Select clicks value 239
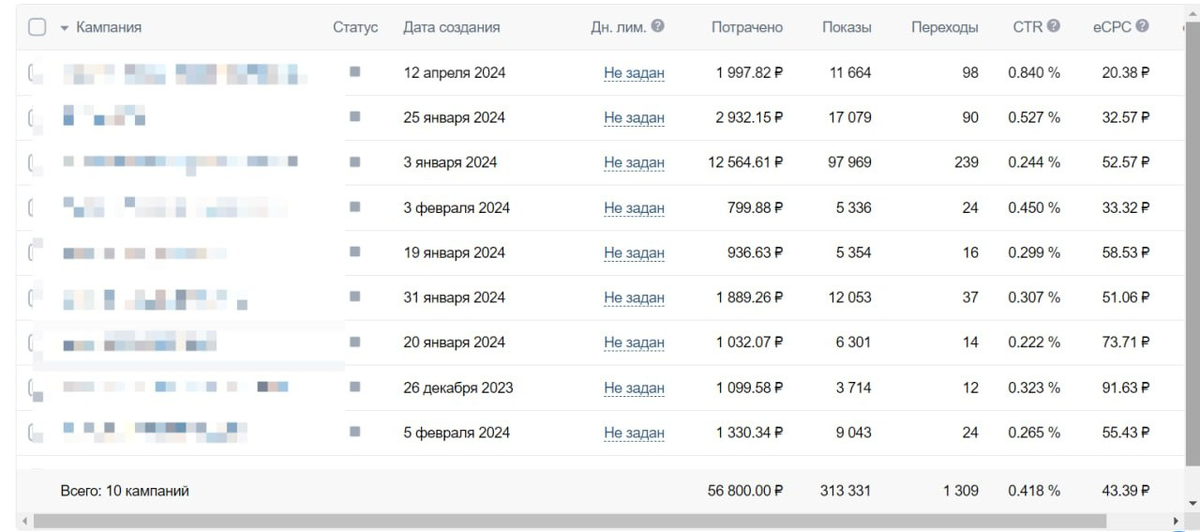The width and height of the screenshot is (1200, 532). pos(966,163)
